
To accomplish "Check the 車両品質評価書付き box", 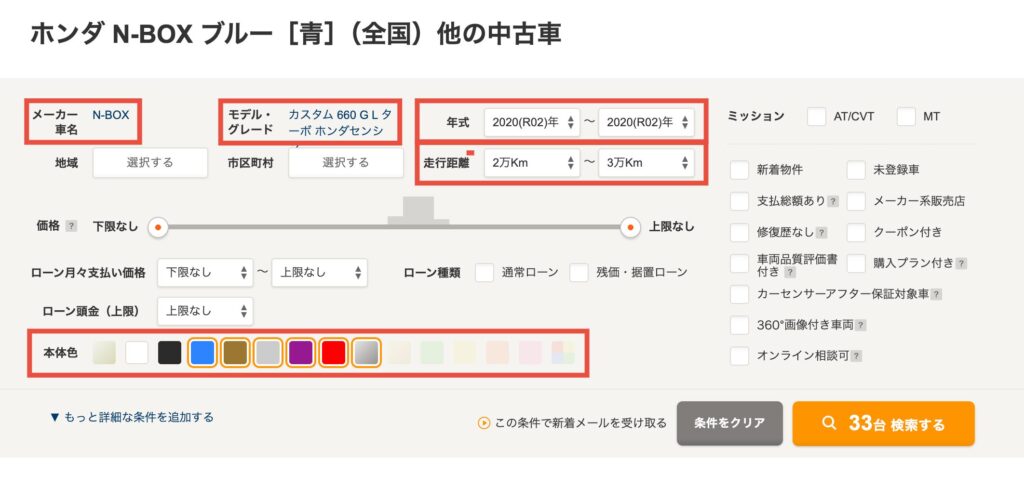I will point(739,263).
